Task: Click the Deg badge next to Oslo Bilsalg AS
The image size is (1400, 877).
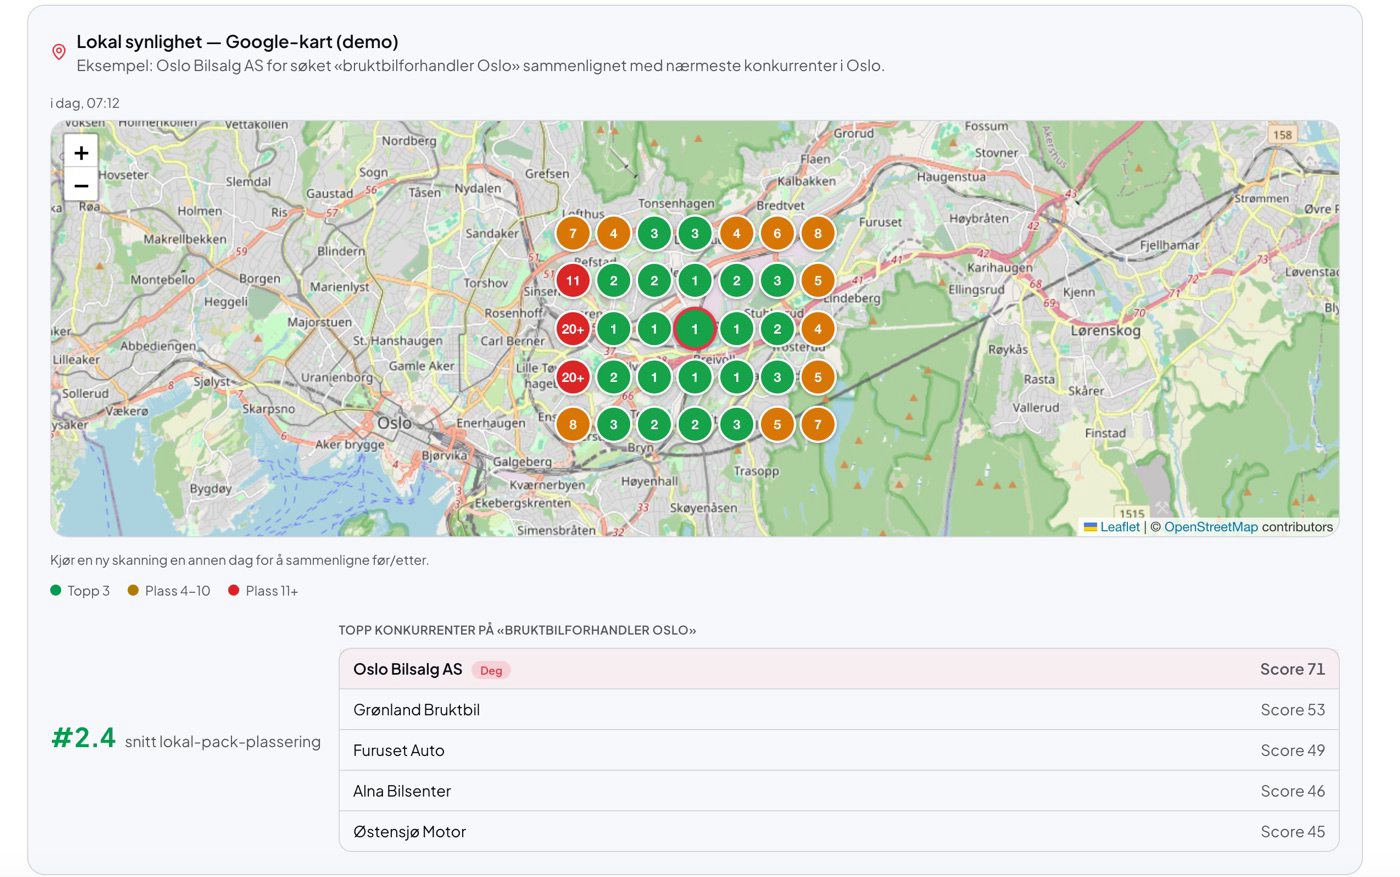Action: point(491,670)
